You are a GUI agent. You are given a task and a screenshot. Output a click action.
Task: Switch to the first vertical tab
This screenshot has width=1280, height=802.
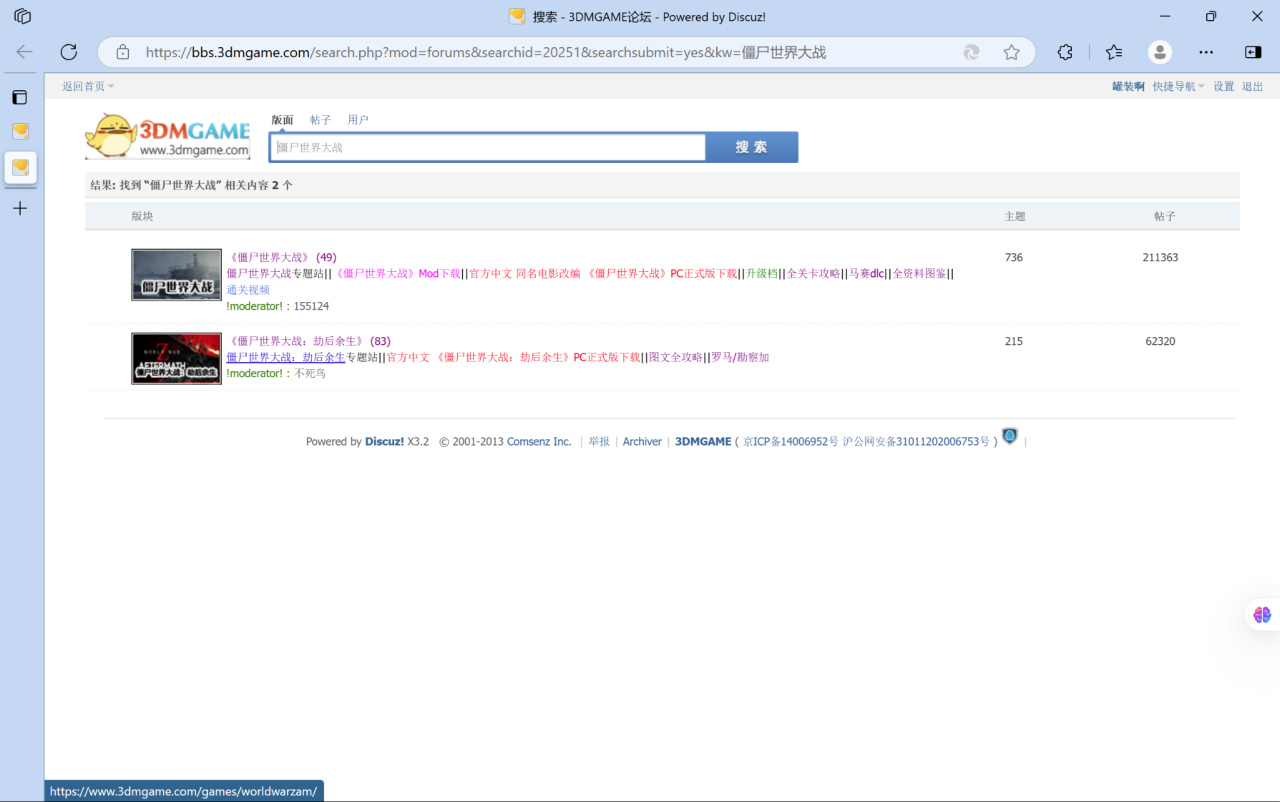click(20, 131)
